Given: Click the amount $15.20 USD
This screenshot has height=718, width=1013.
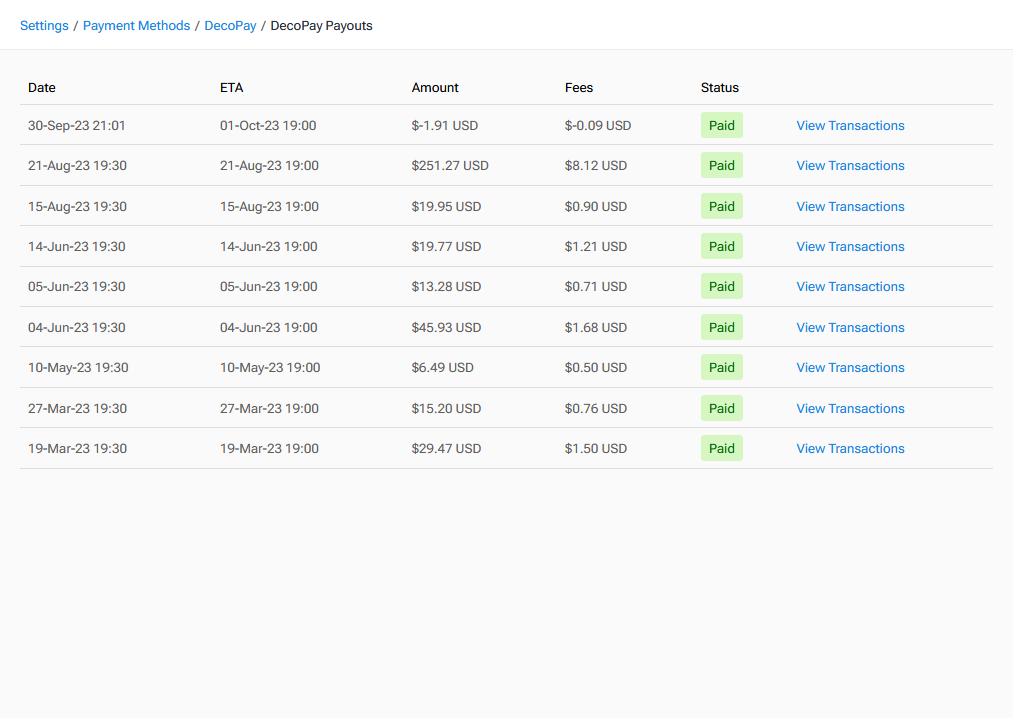Looking at the screenshot, I should click(446, 408).
